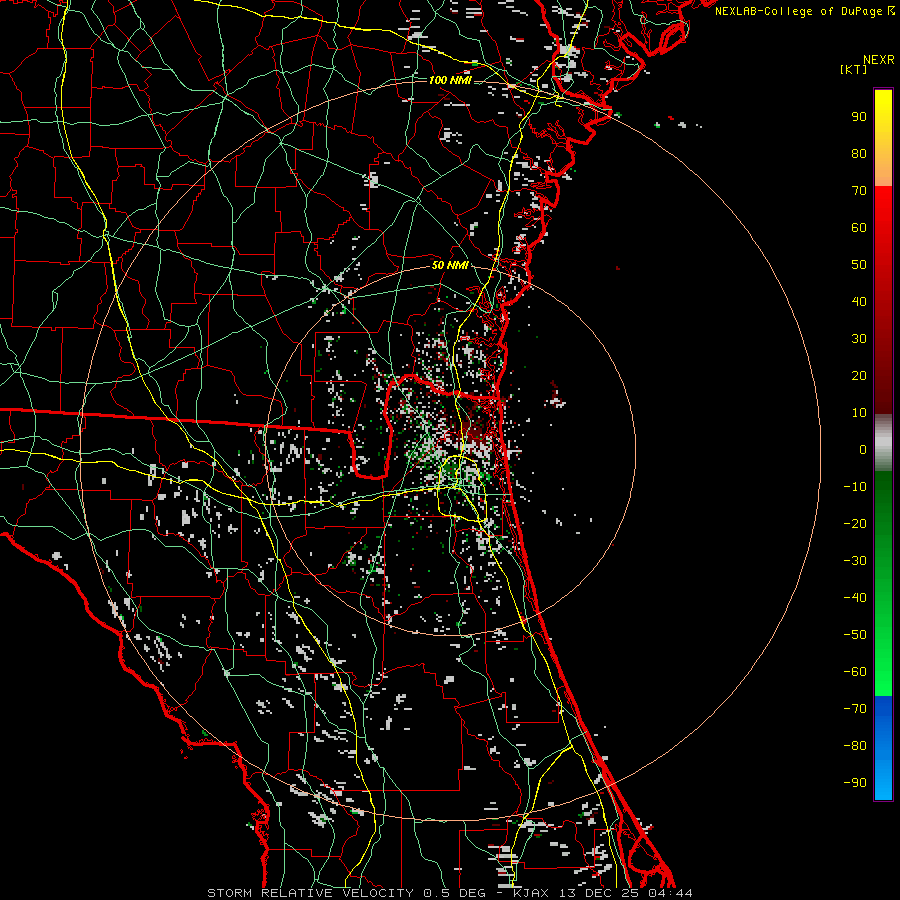Click the NEXR label above the color scale
Viewport: 900px width, 900px height.
[x=878, y=60]
